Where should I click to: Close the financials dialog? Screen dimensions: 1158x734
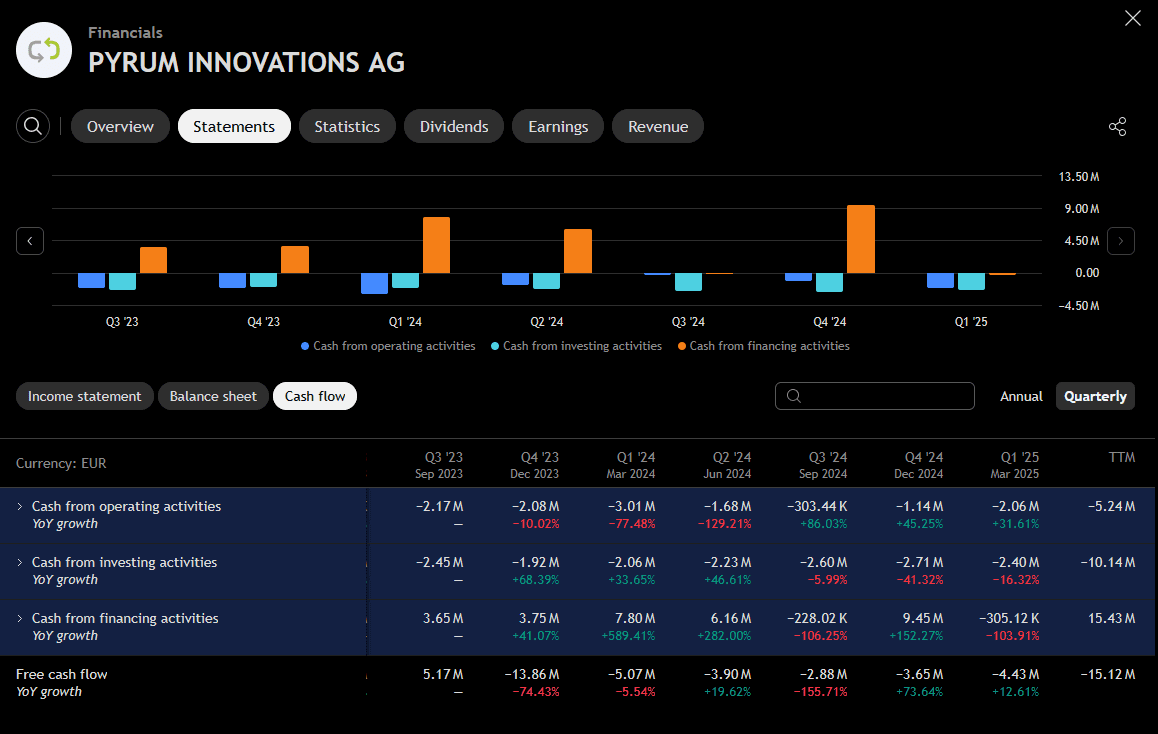1133,18
